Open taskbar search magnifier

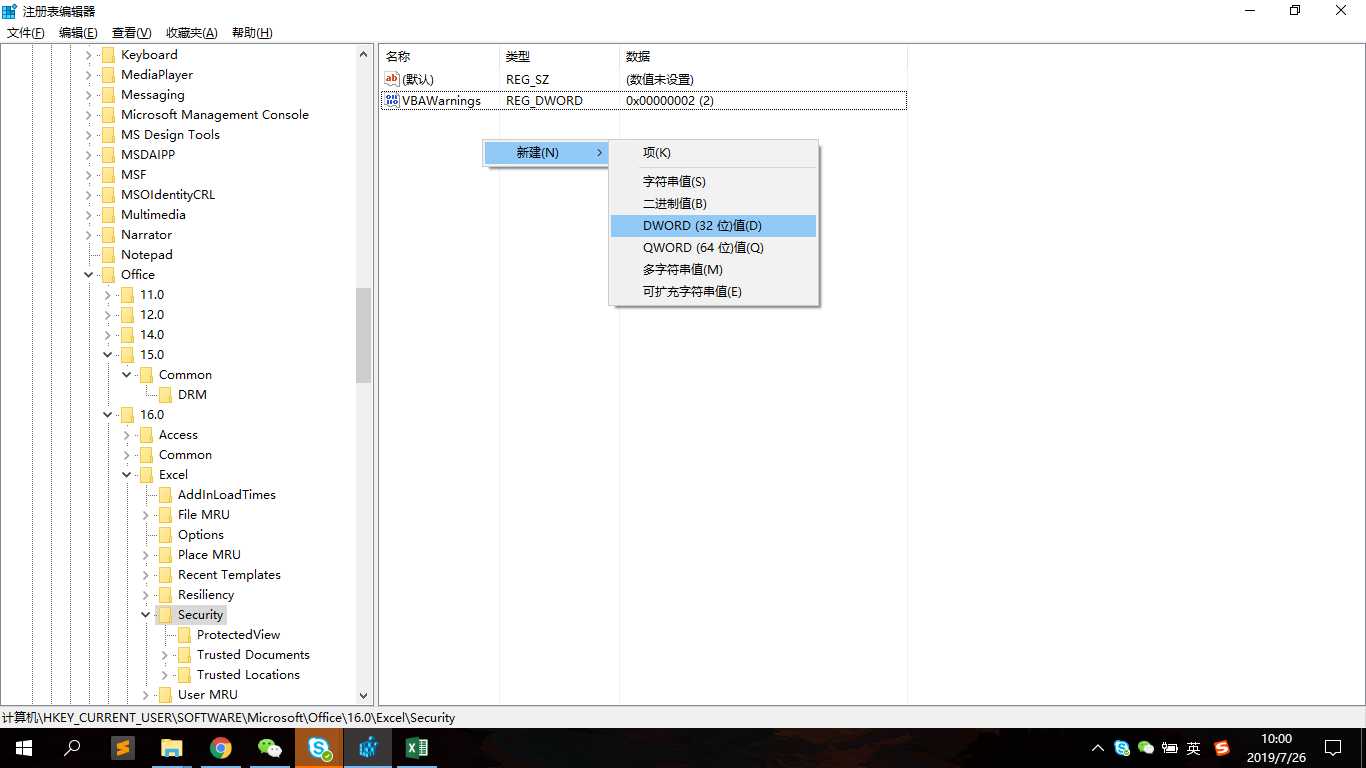point(72,748)
